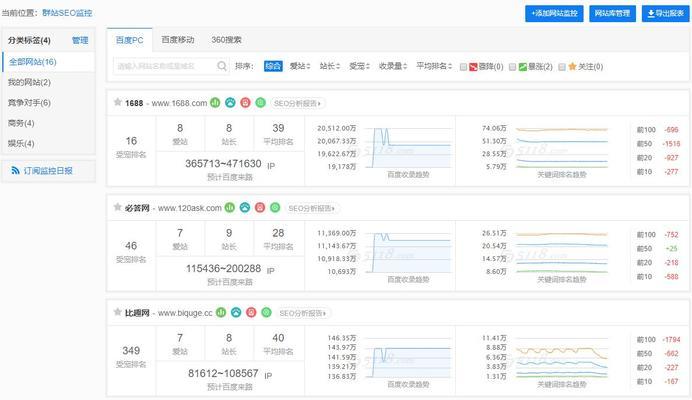Click the search magnifier icon
Viewport: 692px width, 400px height.
click(222, 66)
